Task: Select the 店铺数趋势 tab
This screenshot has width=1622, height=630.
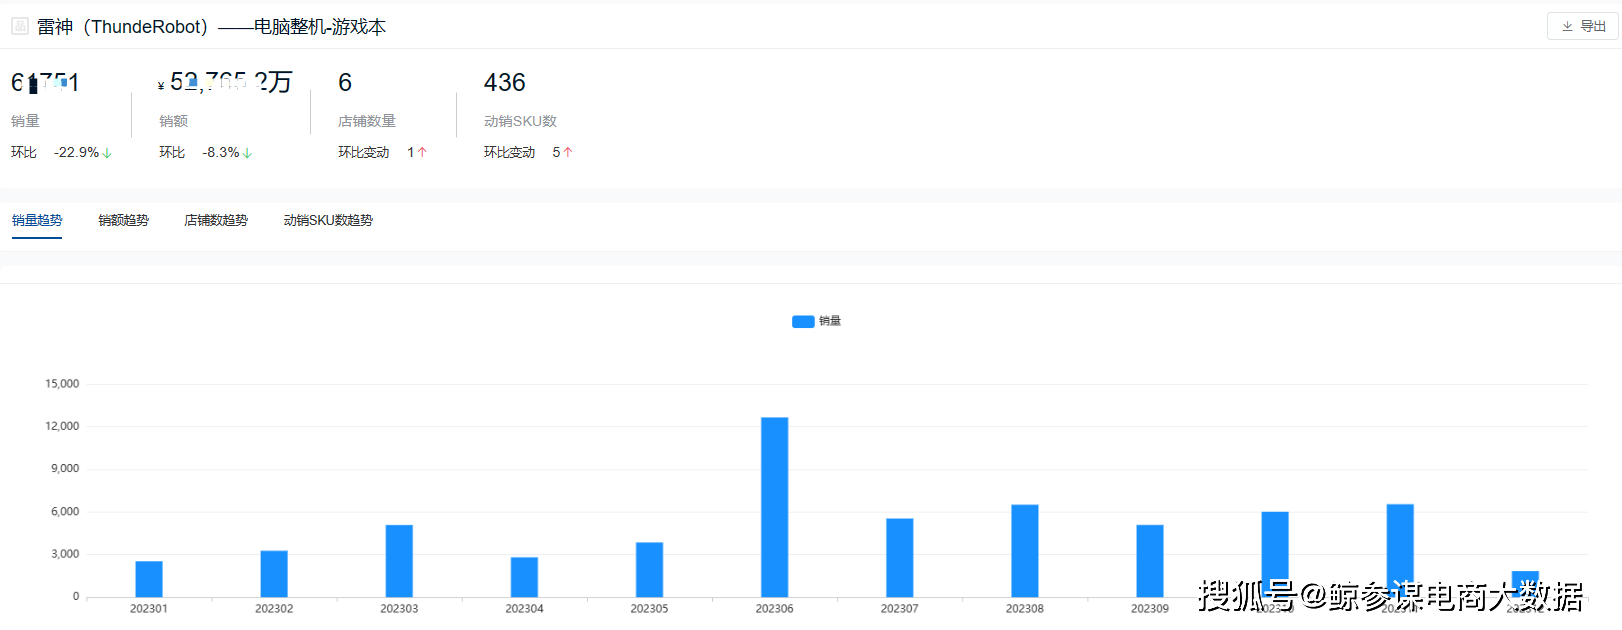Action: coord(216,221)
